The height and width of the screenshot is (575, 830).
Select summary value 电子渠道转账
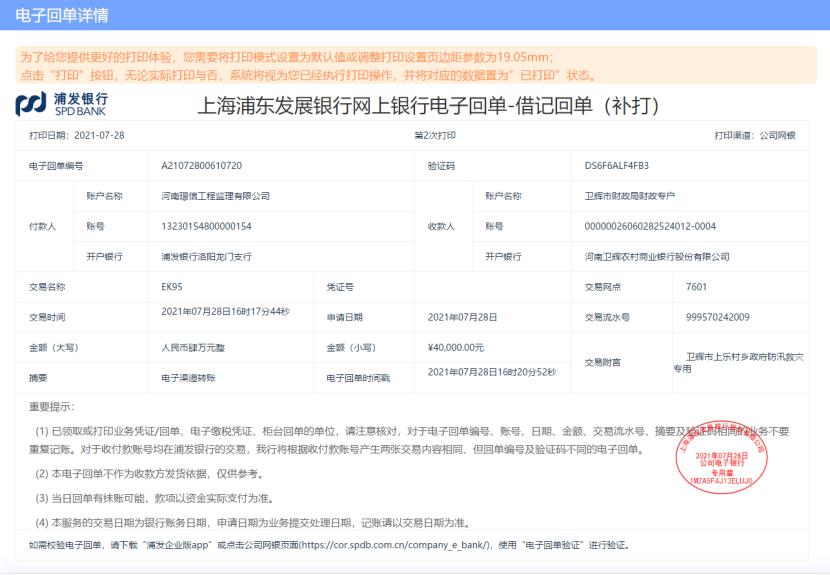point(188,378)
